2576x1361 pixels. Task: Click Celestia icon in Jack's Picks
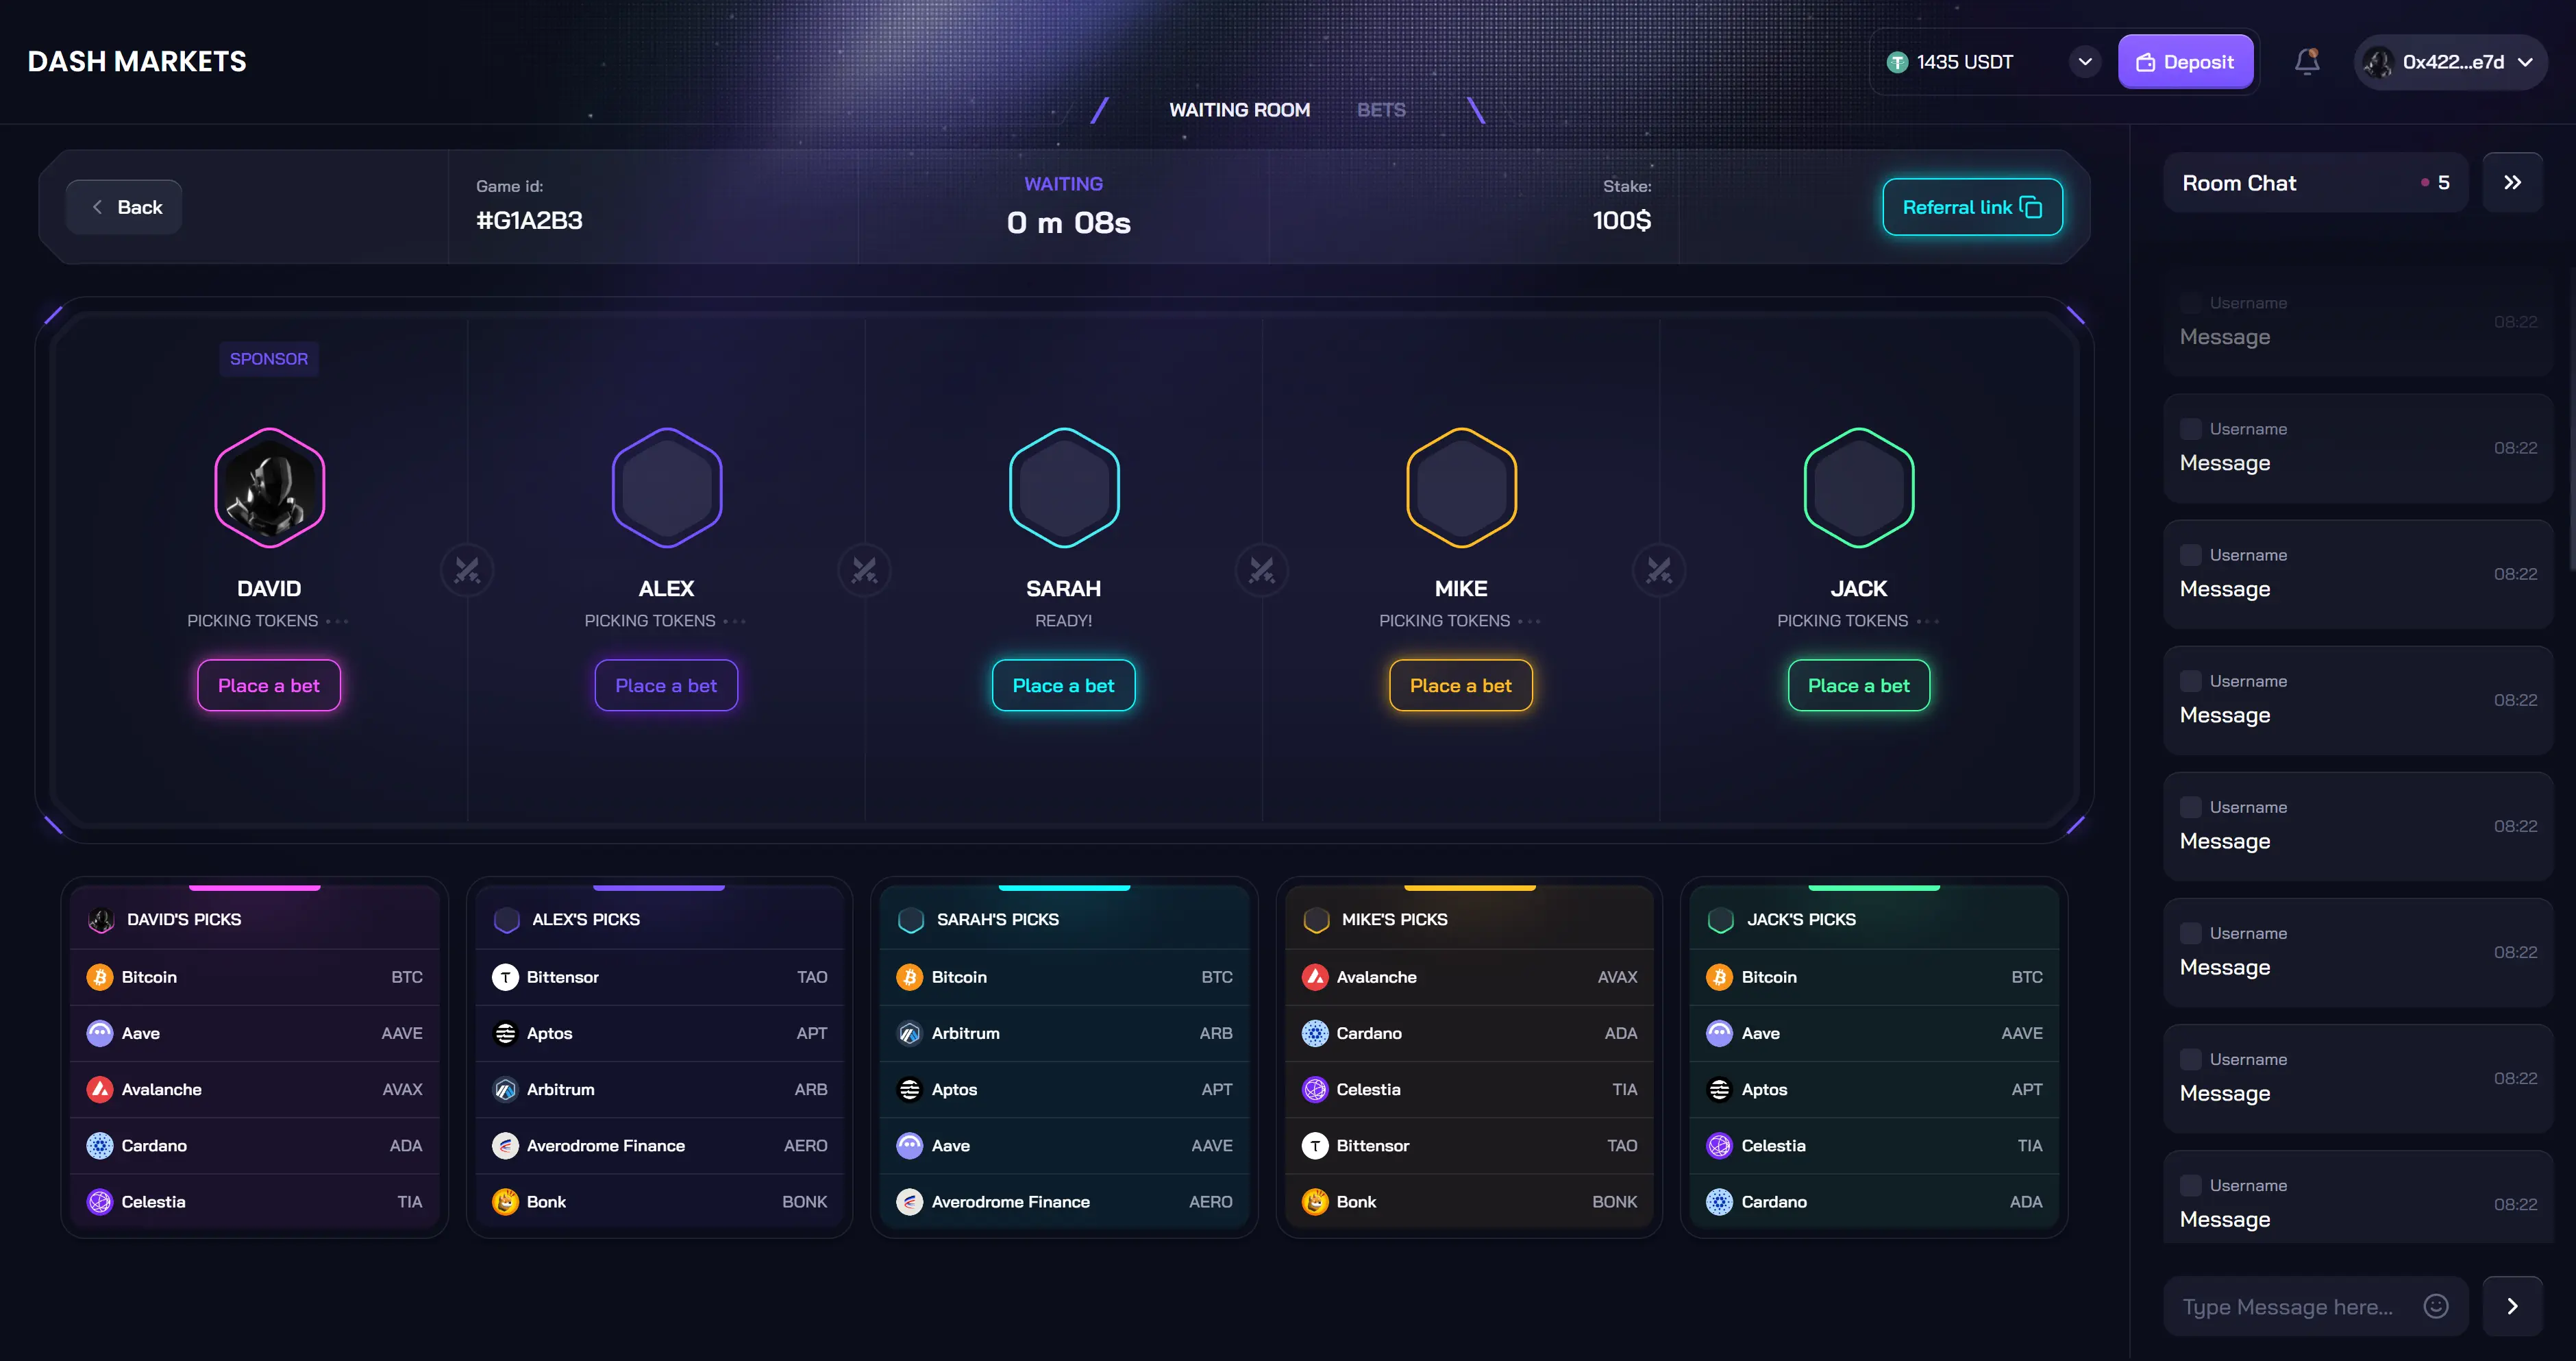(x=1719, y=1145)
